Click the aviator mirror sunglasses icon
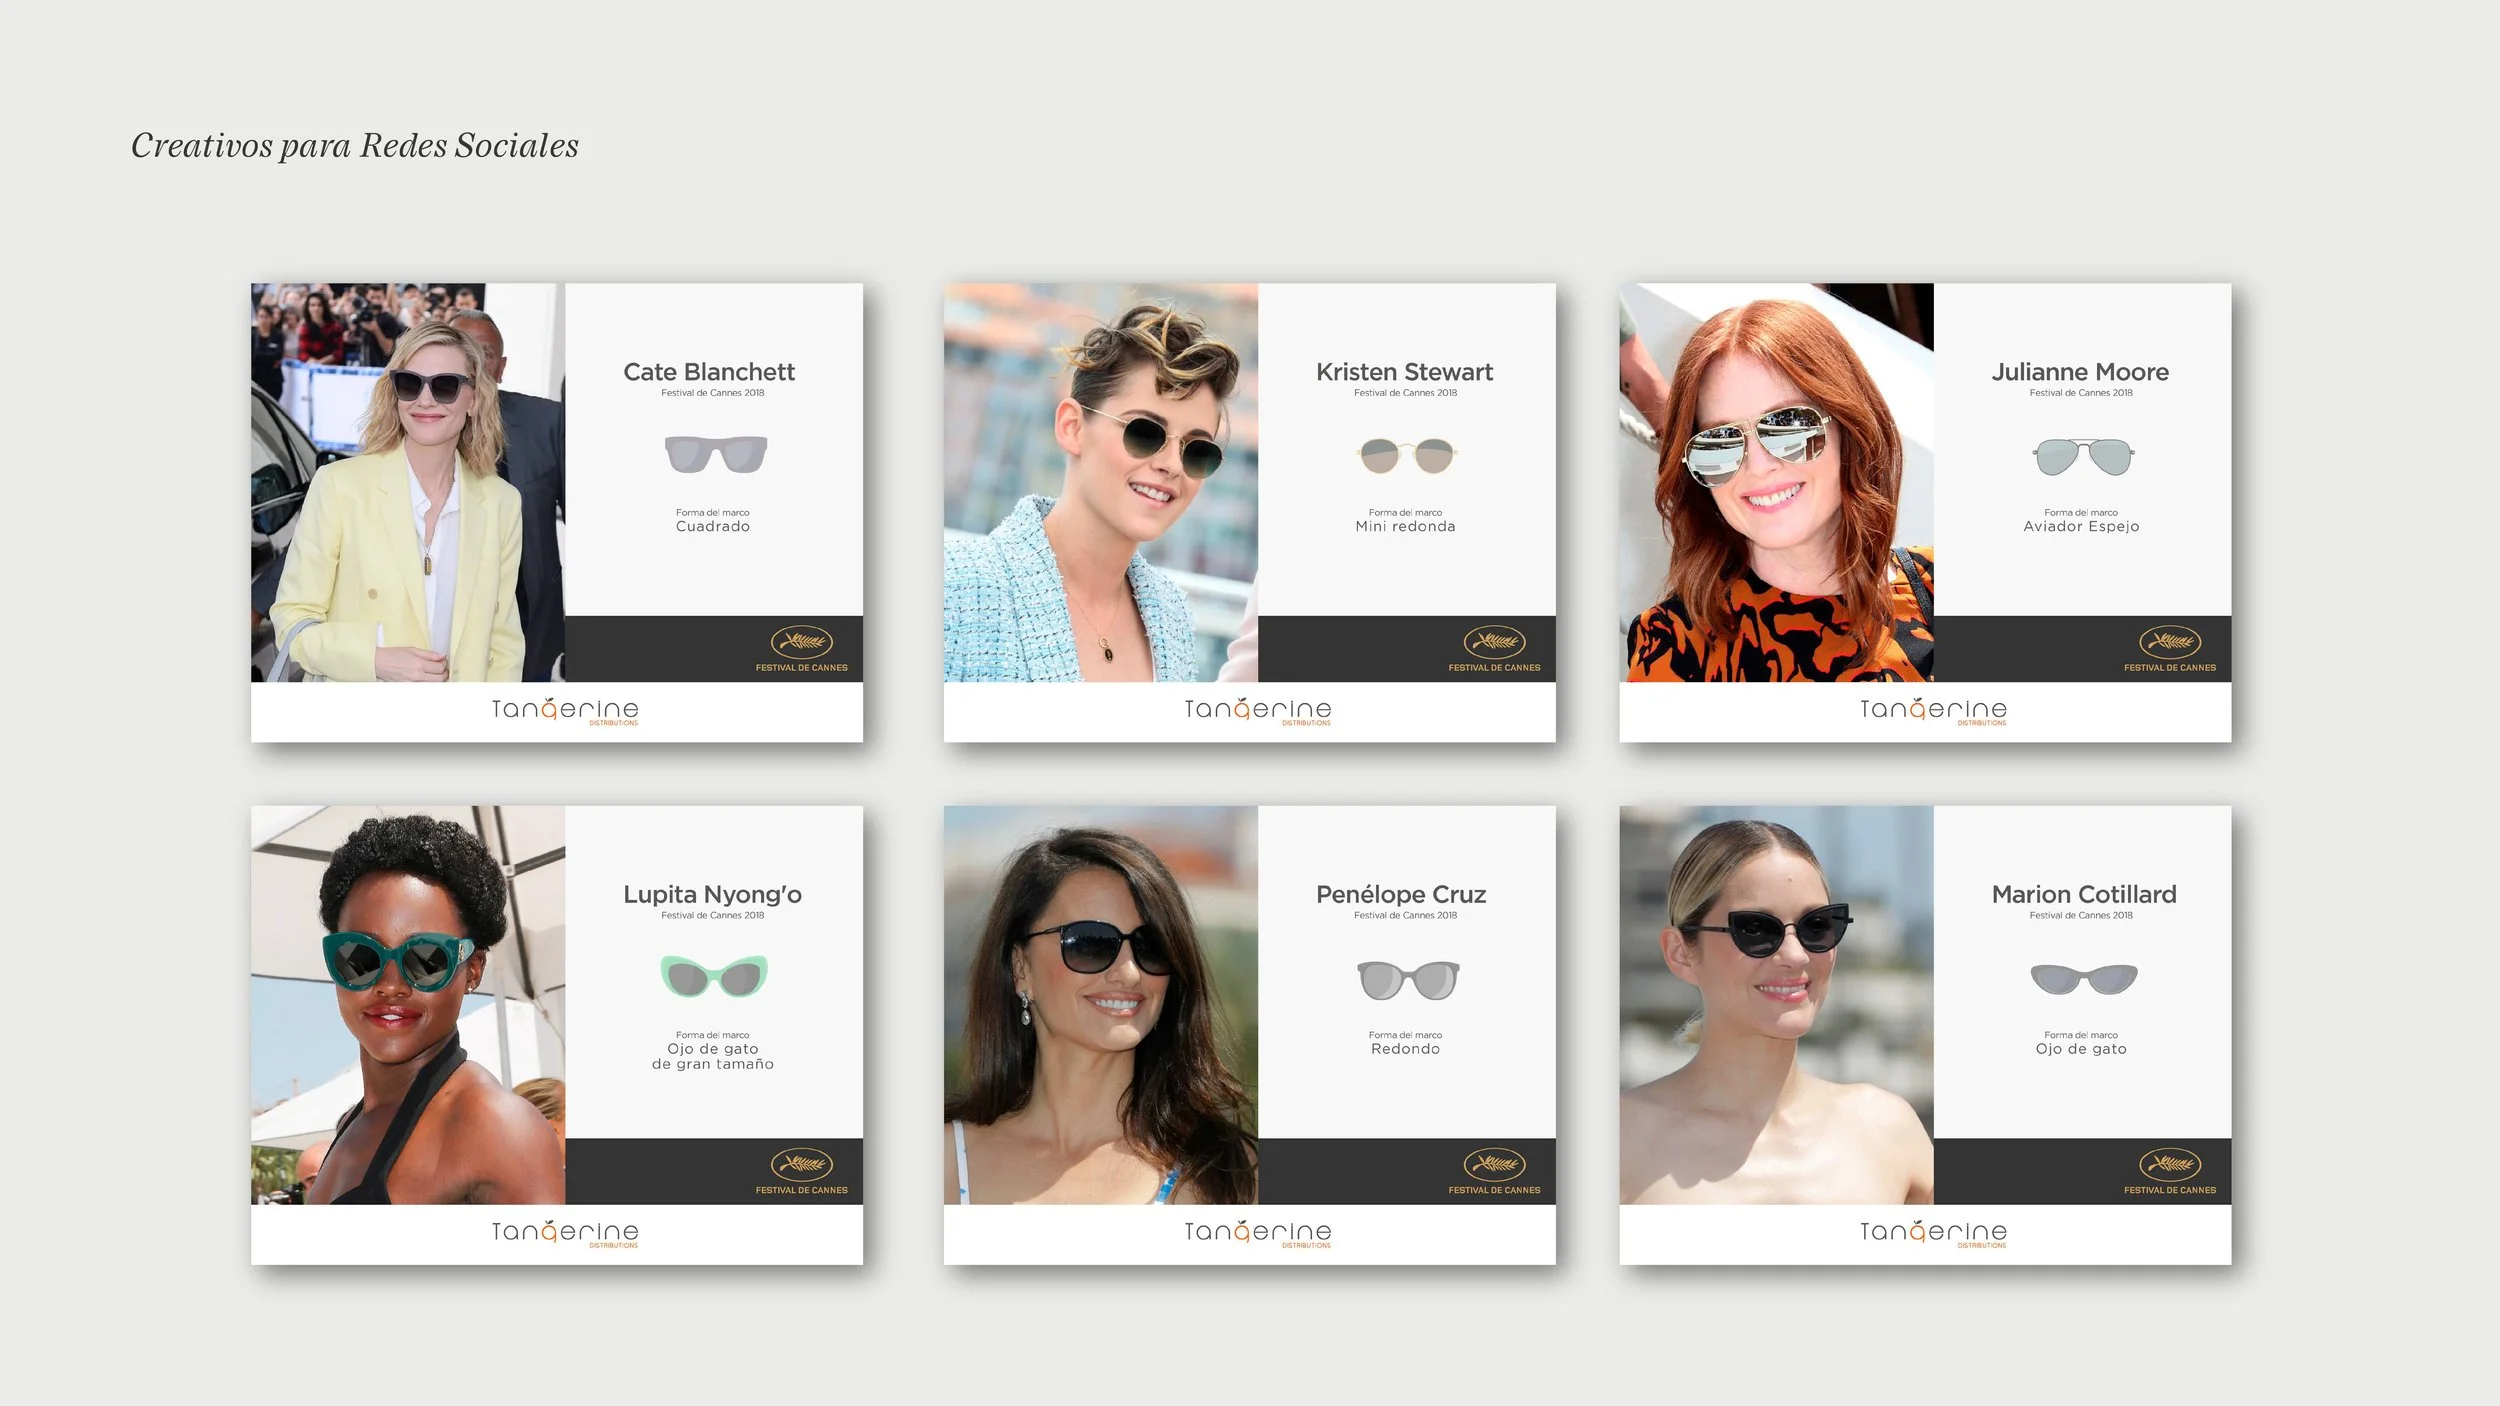 tap(2082, 457)
